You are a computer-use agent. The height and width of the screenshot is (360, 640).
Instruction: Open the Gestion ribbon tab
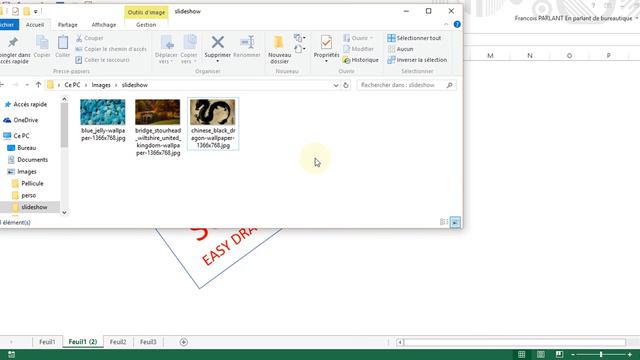coord(146,25)
